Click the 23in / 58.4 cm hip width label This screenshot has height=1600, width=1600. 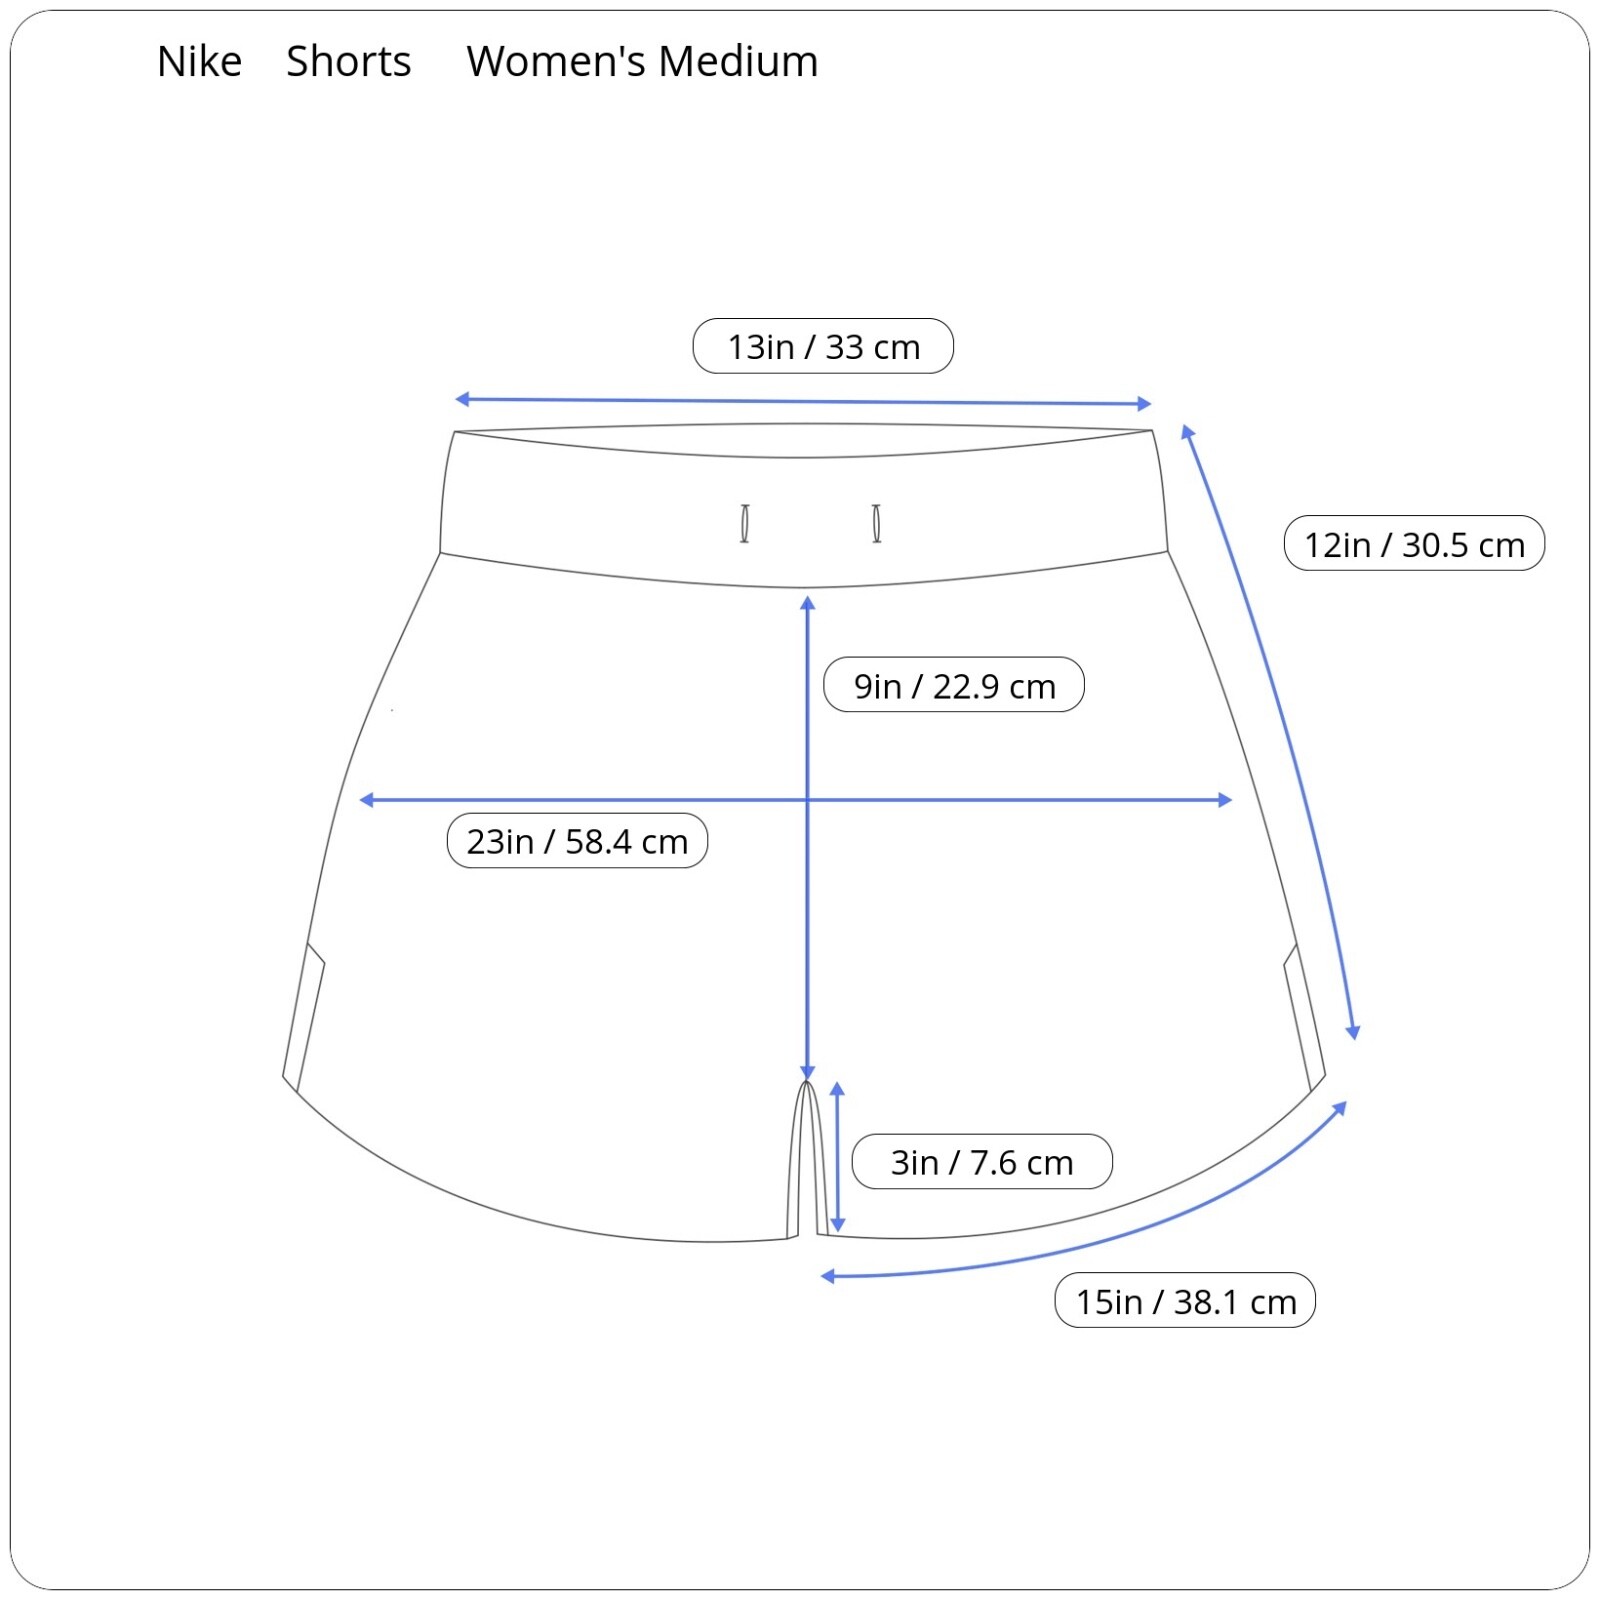tap(577, 840)
